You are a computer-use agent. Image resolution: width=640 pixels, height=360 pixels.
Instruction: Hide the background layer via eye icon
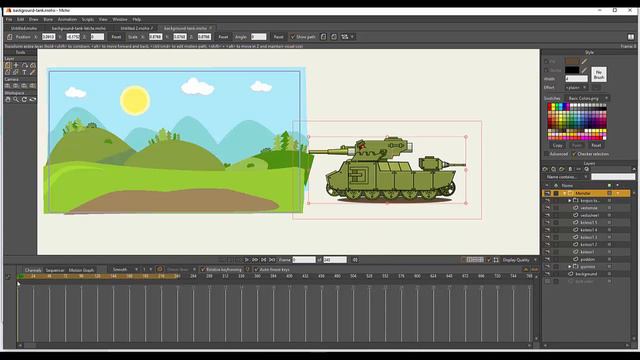(547, 274)
